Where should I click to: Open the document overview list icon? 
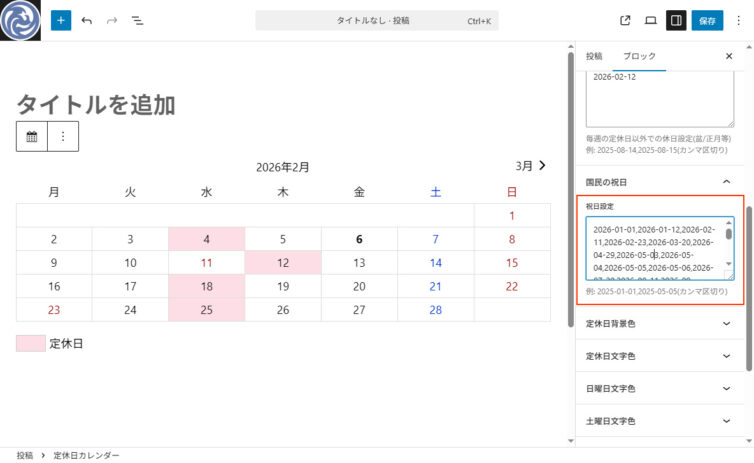pyautogui.click(x=138, y=20)
